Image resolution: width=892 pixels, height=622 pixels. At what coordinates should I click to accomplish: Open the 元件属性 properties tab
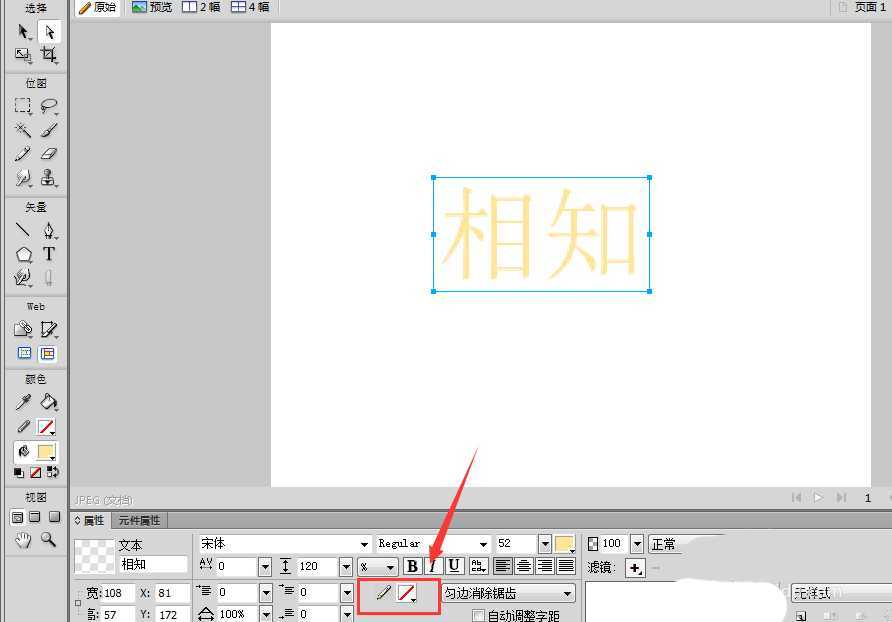140,519
